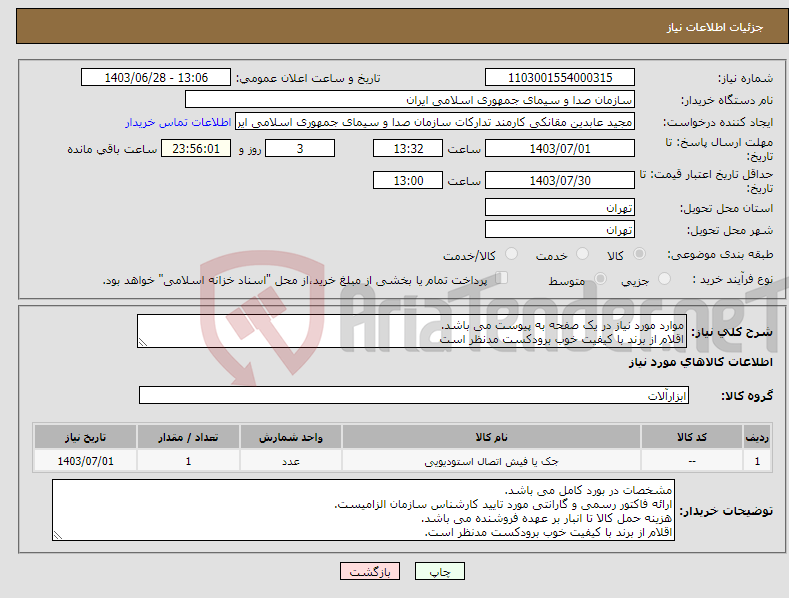Select the کالا radio button
The width and height of the screenshot is (789, 598).
(x=639, y=254)
